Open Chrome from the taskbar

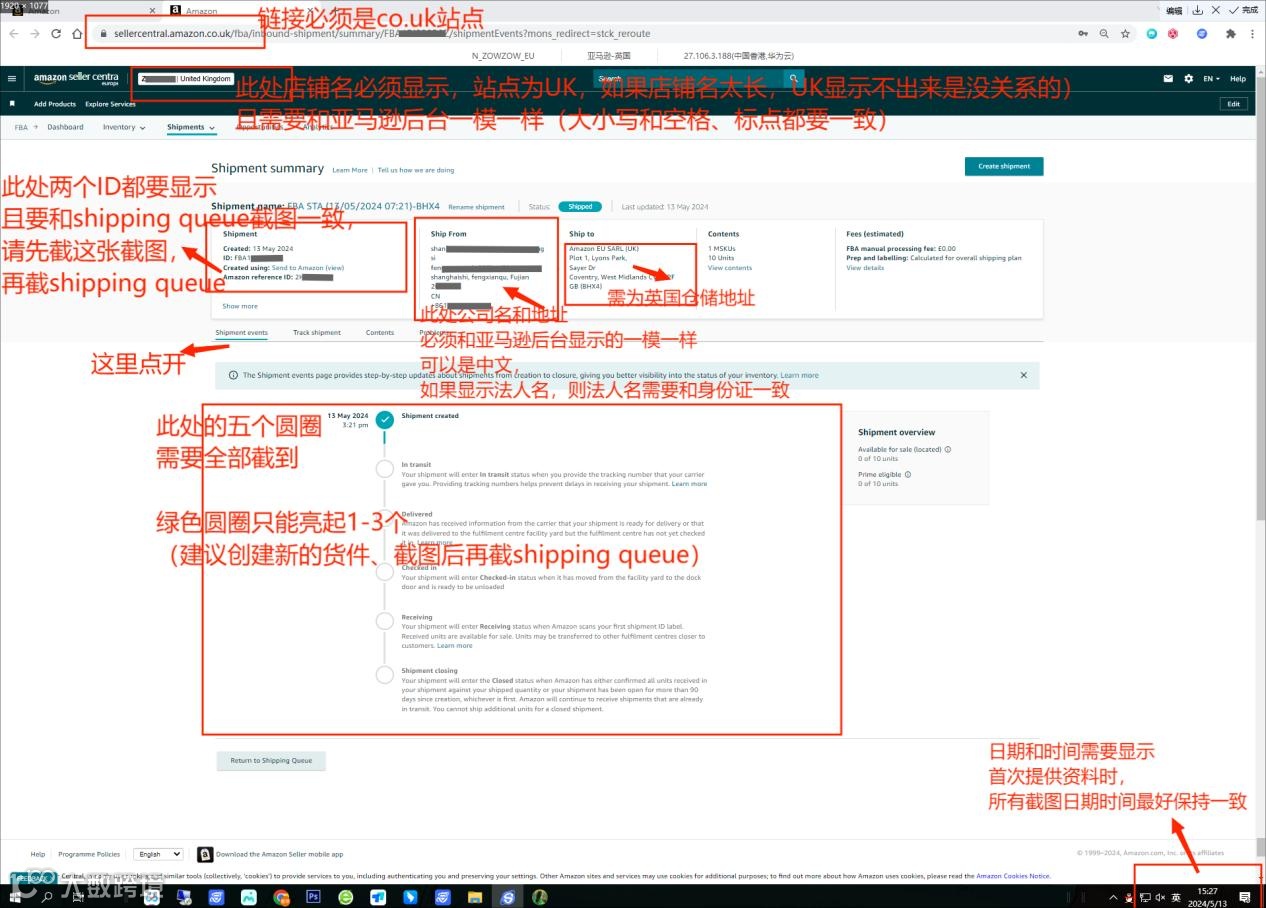point(281,897)
